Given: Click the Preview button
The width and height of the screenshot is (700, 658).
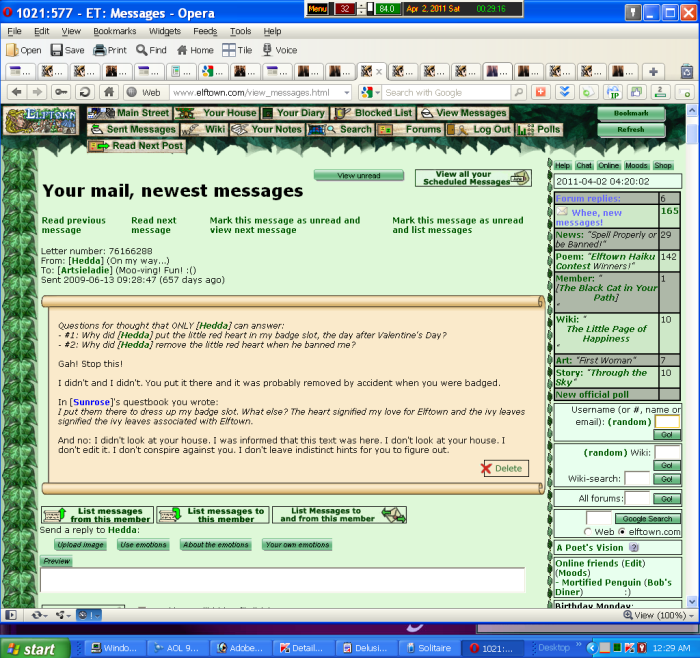Looking at the screenshot, I should coord(57,561).
